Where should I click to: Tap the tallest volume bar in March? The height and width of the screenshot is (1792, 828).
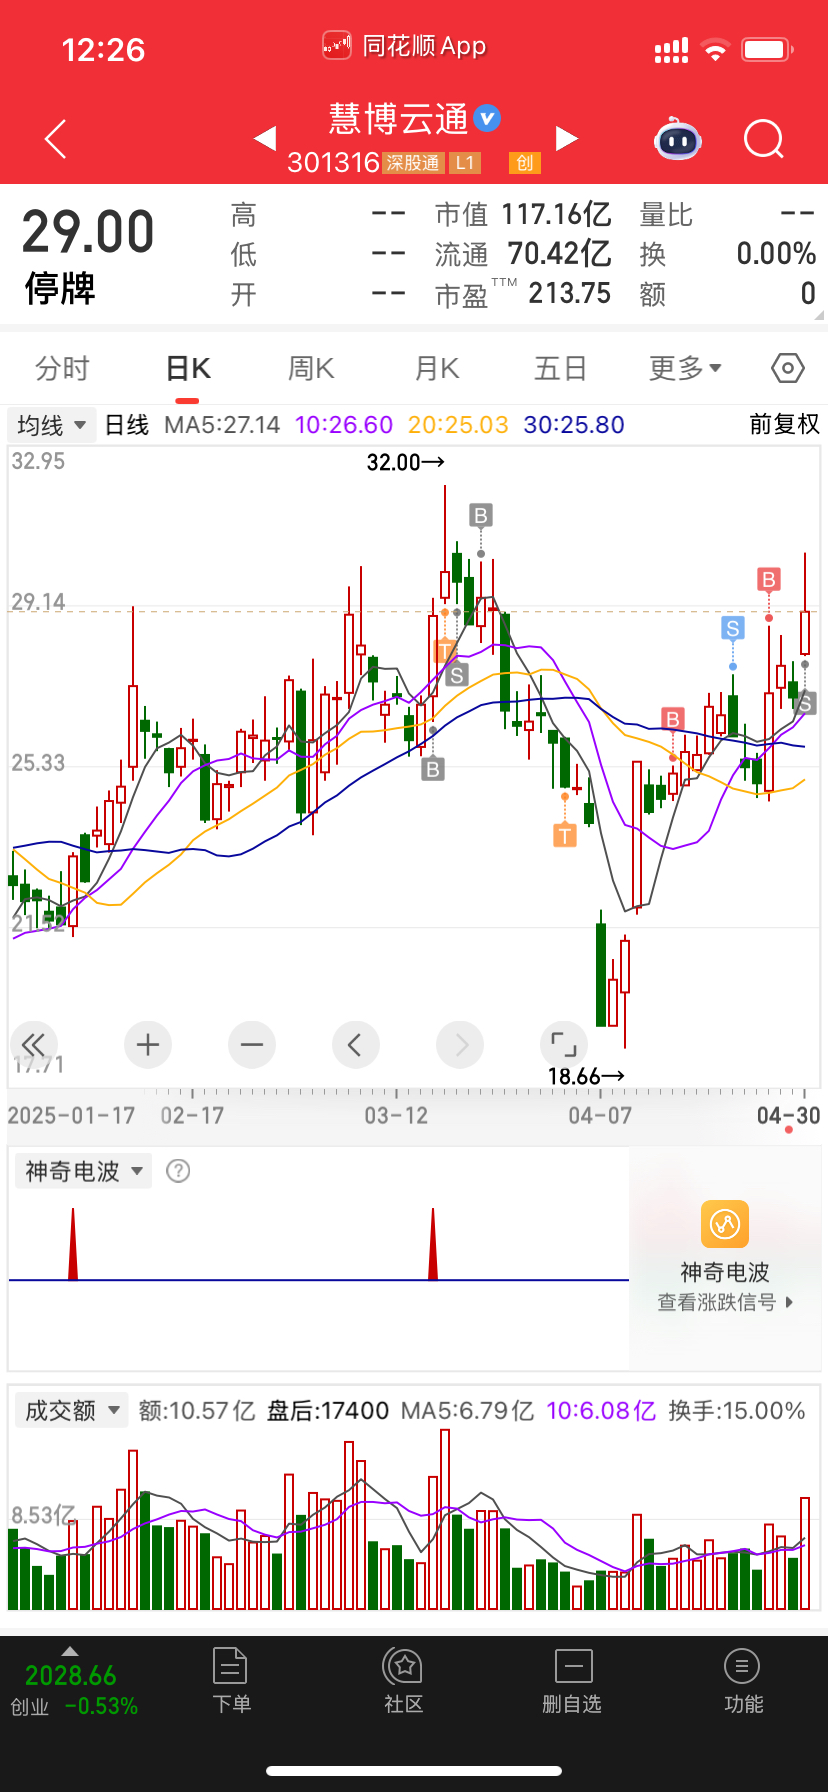click(x=445, y=1519)
